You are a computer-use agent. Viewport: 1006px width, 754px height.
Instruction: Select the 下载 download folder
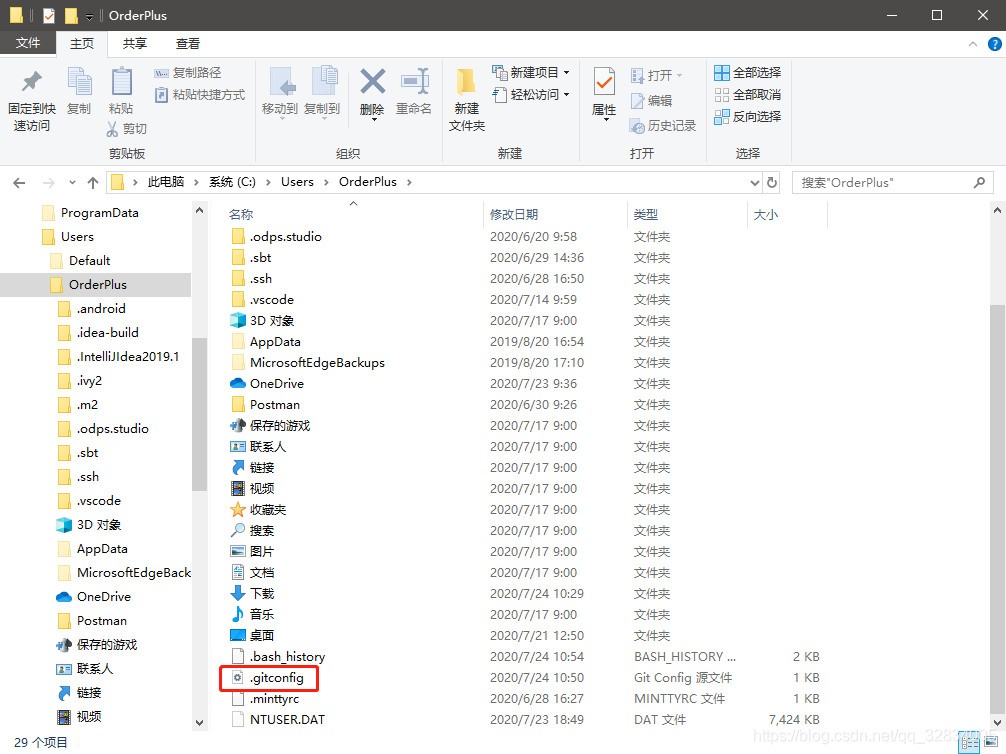(x=252, y=594)
